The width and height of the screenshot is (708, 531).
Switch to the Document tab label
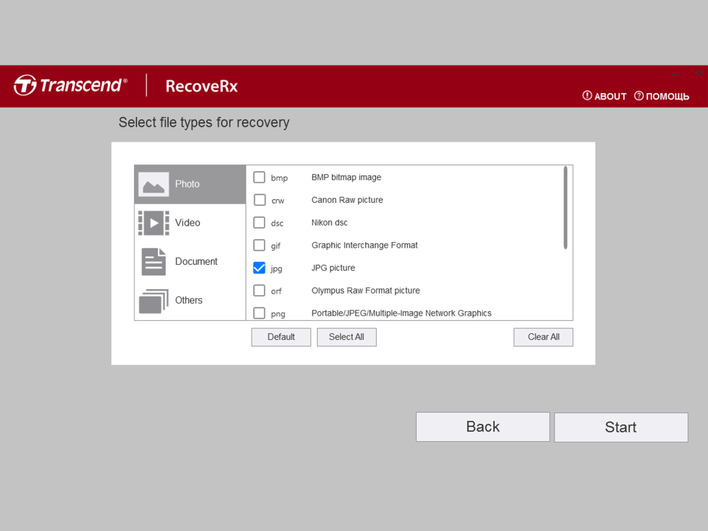pos(196,261)
